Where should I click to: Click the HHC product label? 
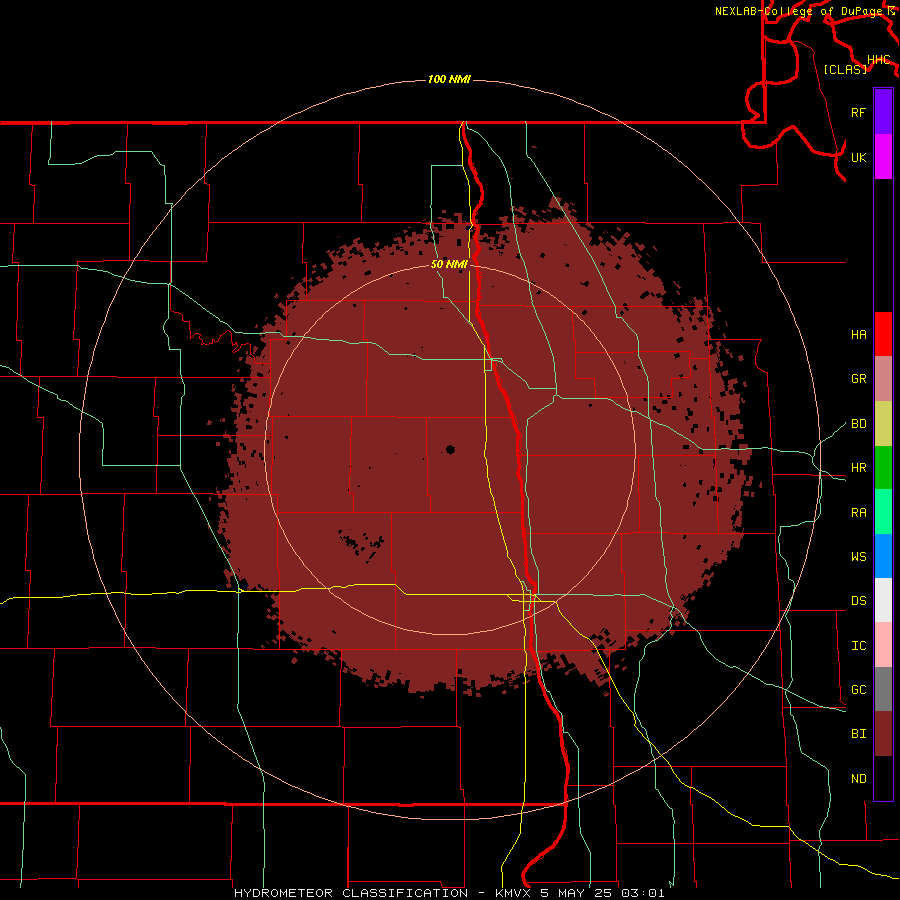[x=878, y=60]
